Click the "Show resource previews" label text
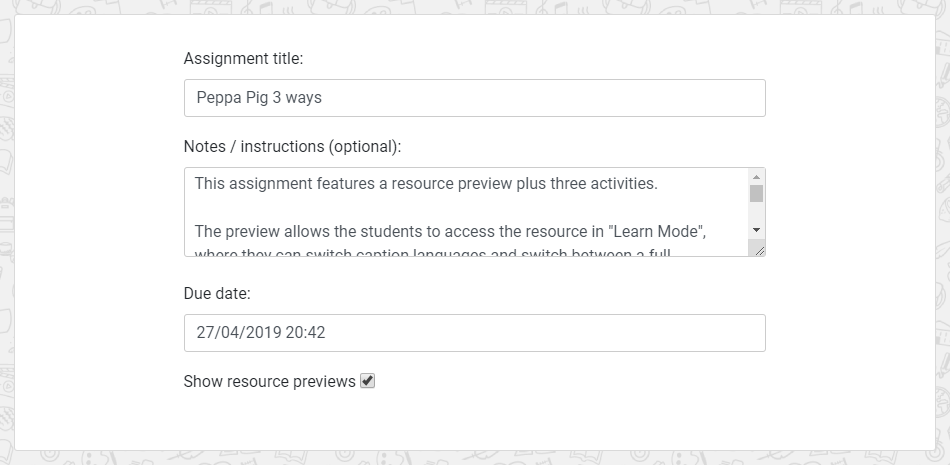950x465 pixels. pyautogui.click(x=269, y=382)
